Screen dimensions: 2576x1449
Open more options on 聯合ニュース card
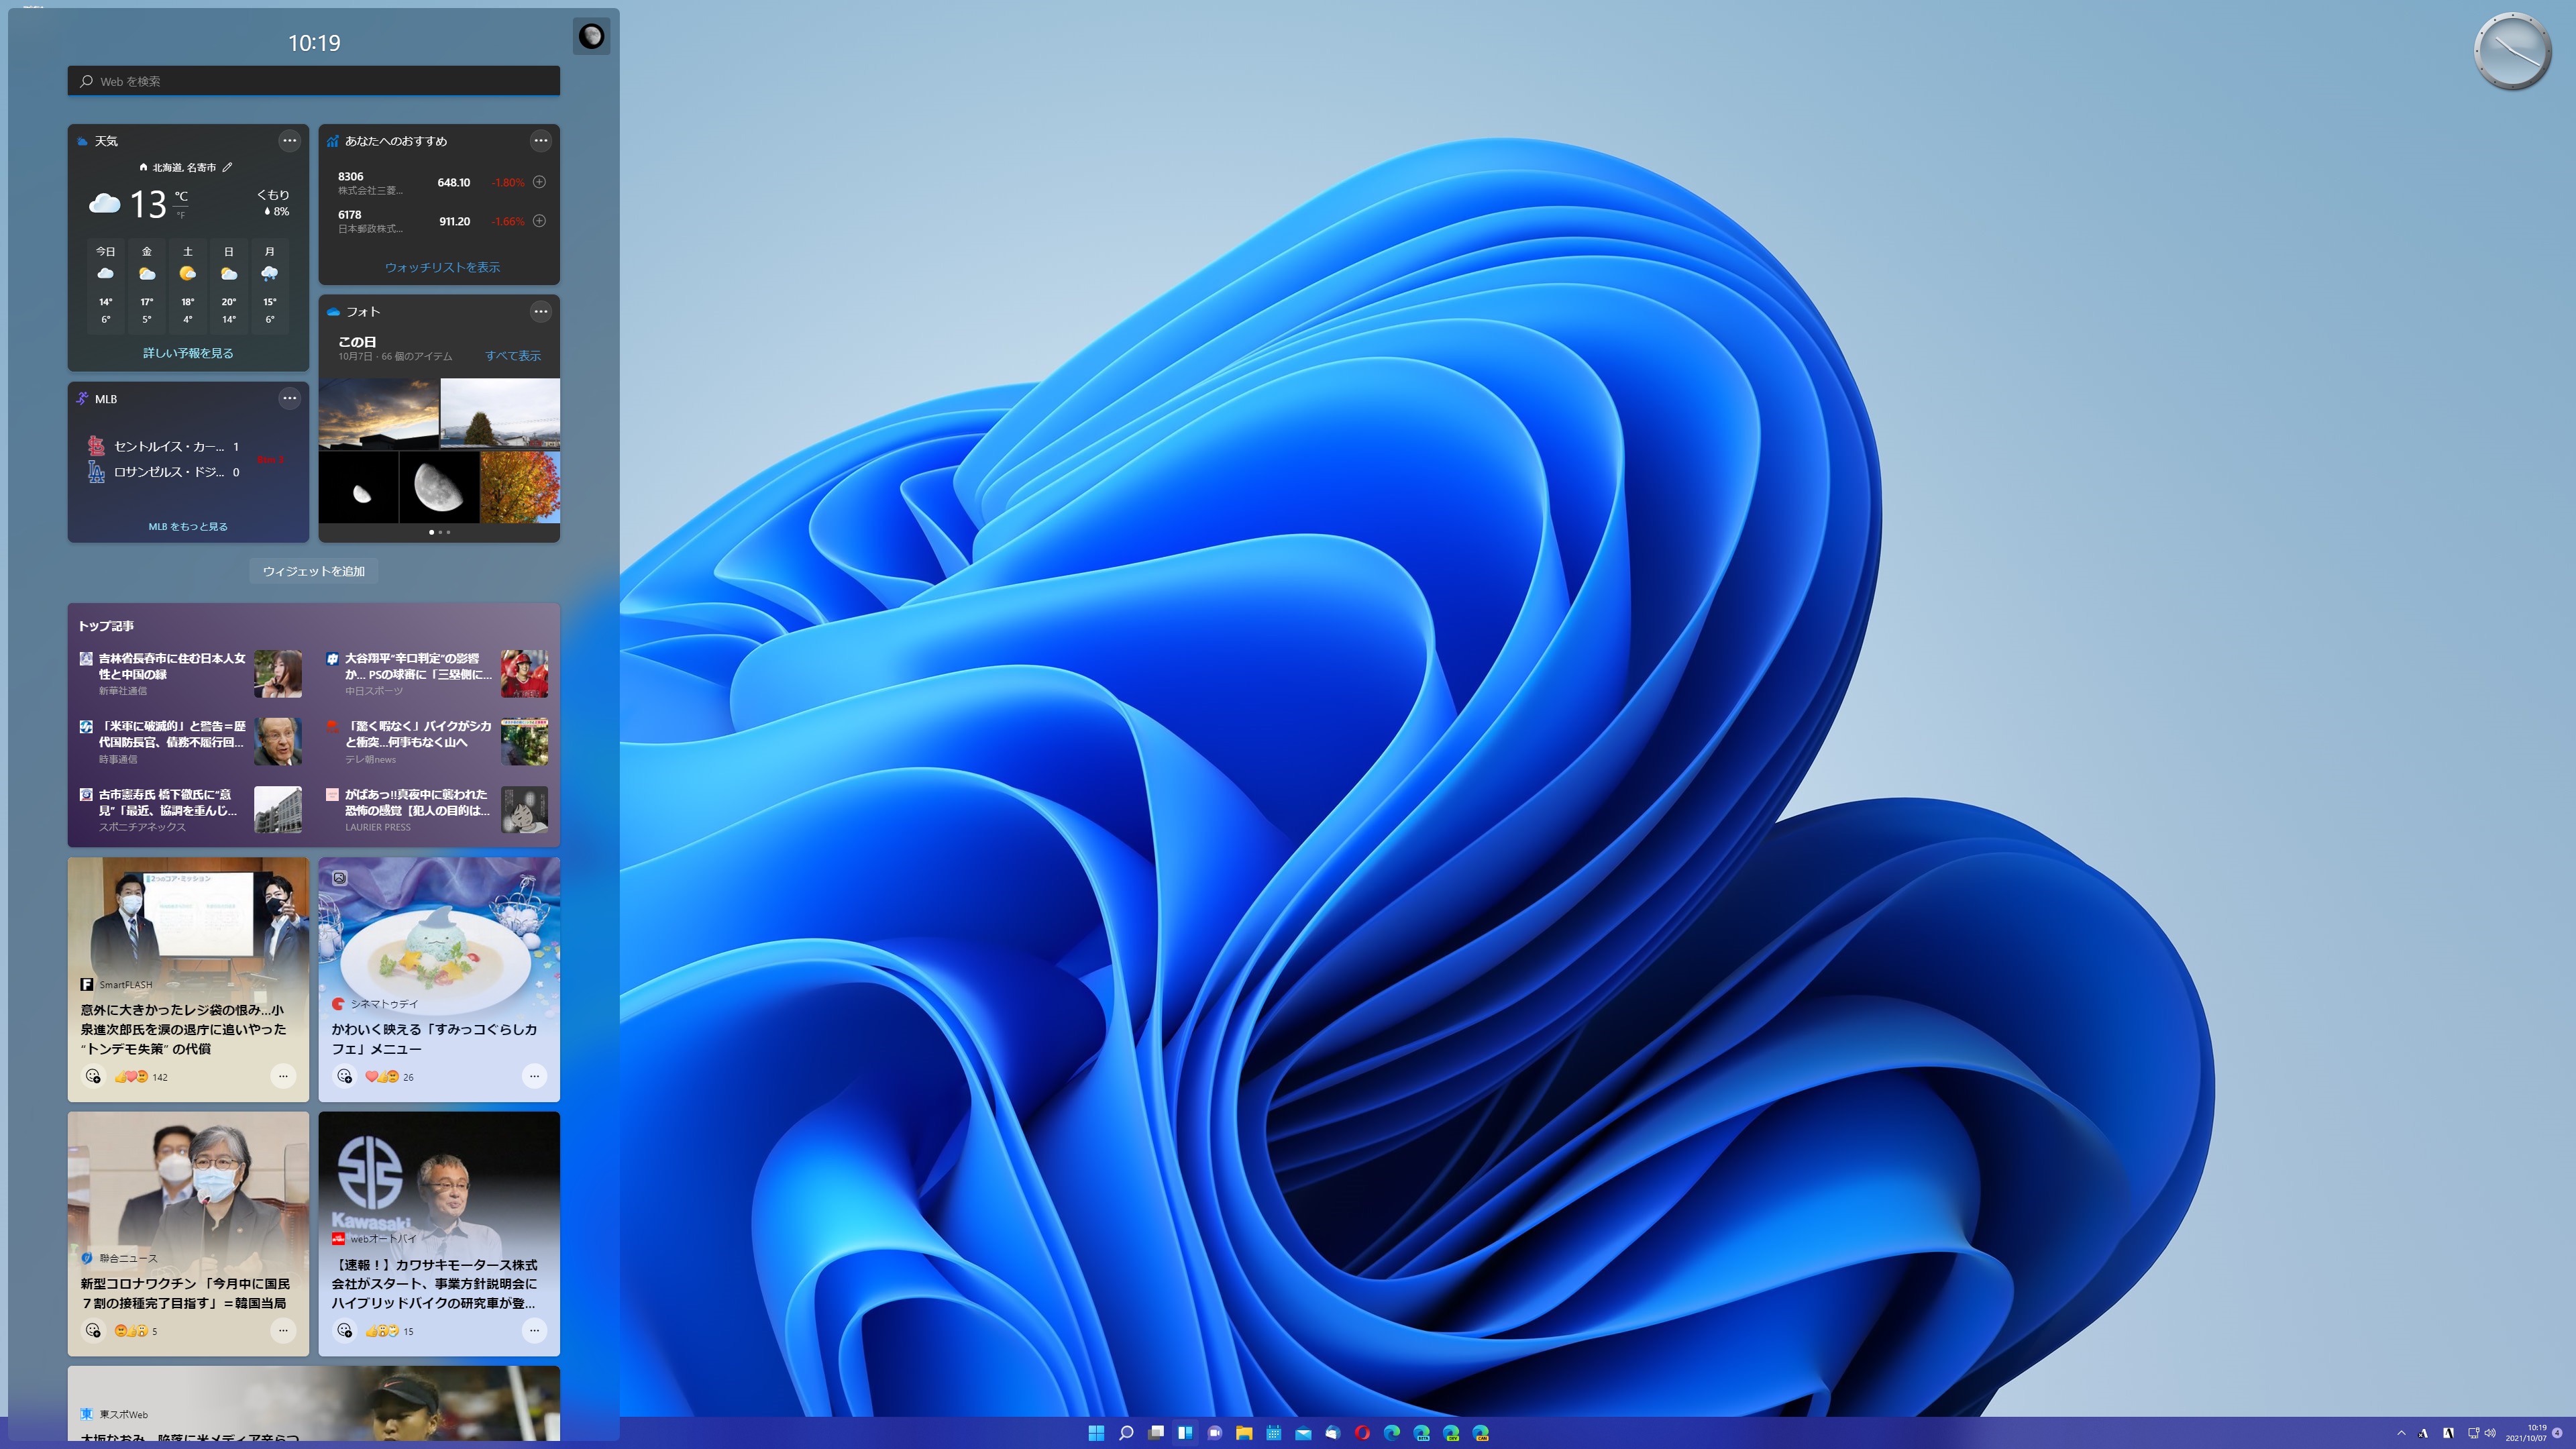pyautogui.click(x=283, y=1331)
